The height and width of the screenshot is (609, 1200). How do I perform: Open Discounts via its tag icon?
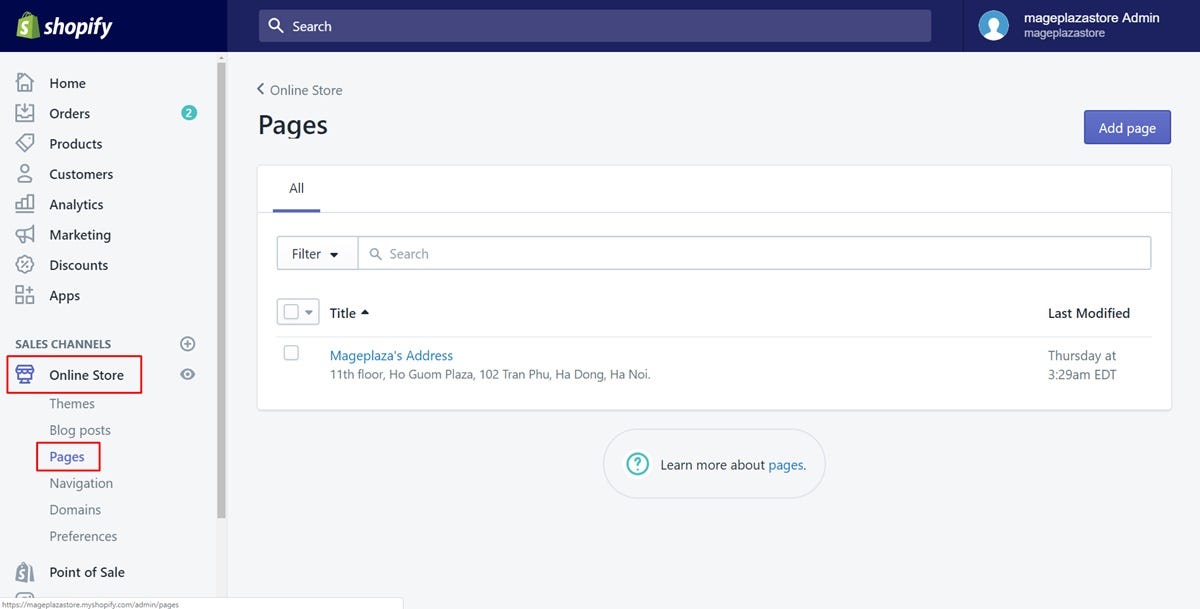point(24,264)
